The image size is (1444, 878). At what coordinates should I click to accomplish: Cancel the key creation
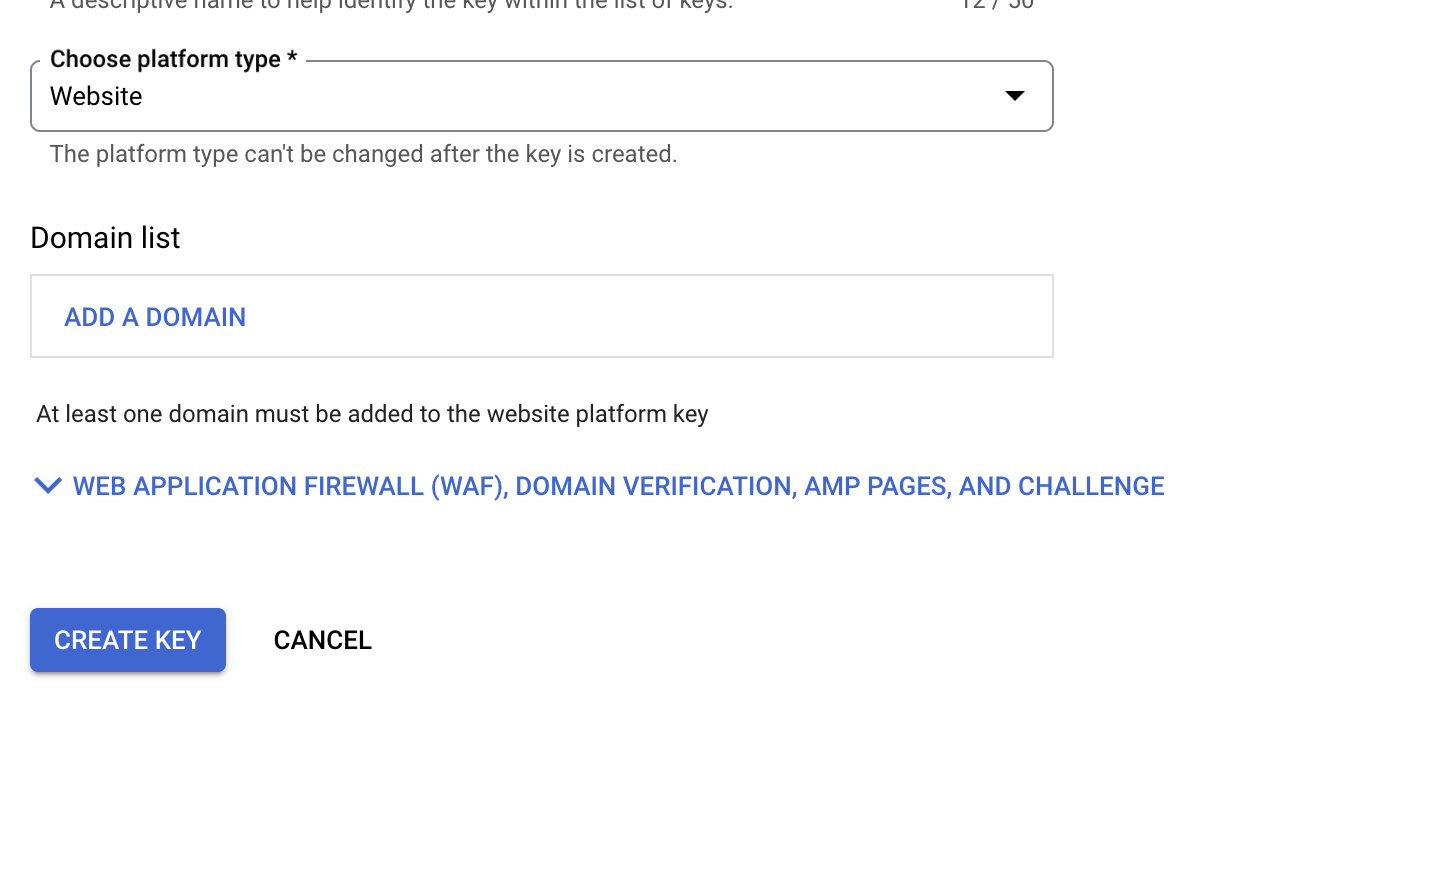(322, 640)
